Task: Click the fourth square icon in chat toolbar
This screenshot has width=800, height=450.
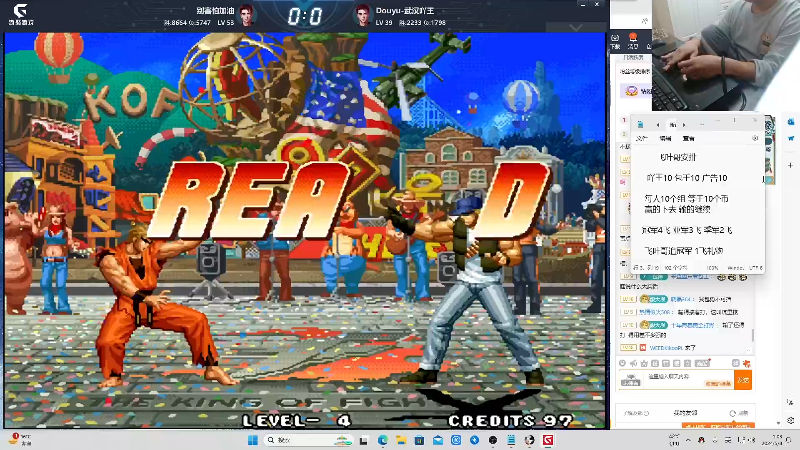Action: coord(655,363)
